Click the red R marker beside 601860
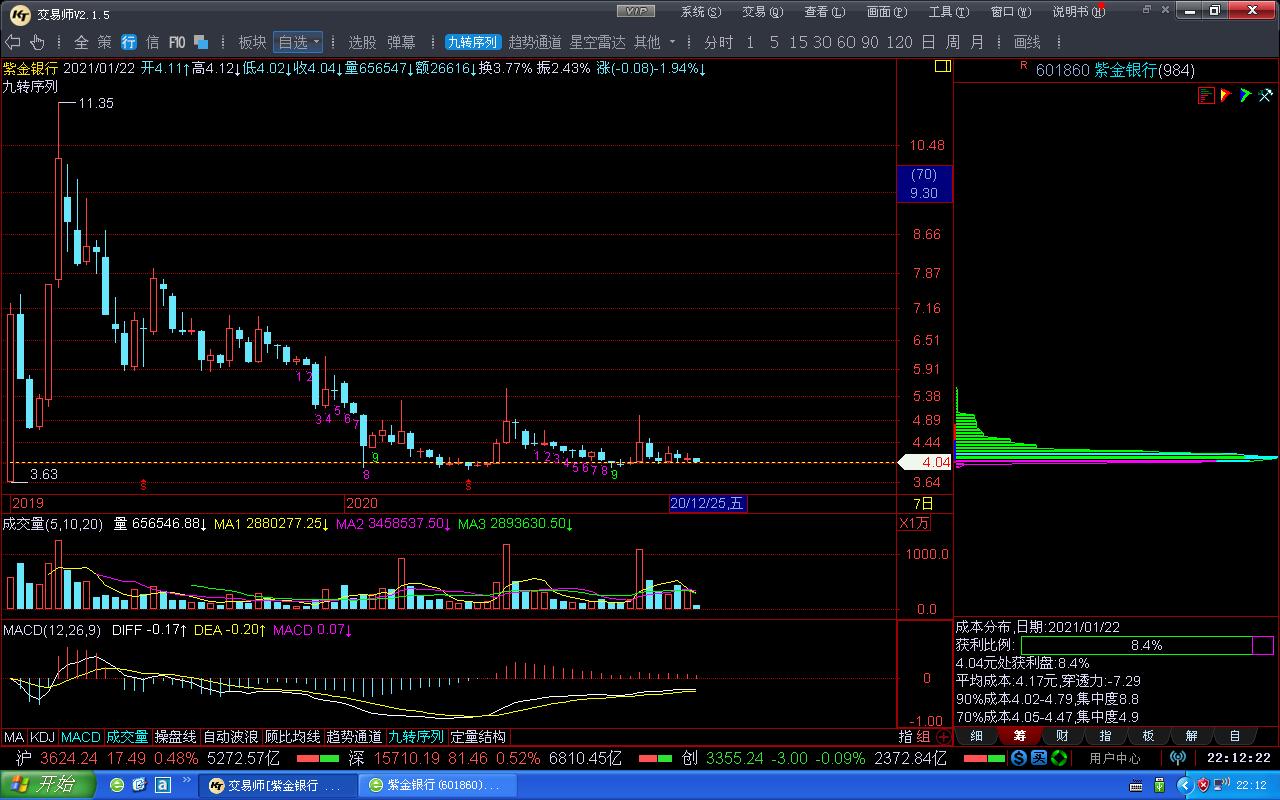Screen dimensions: 1280x800 click(x=1023, y=65)
